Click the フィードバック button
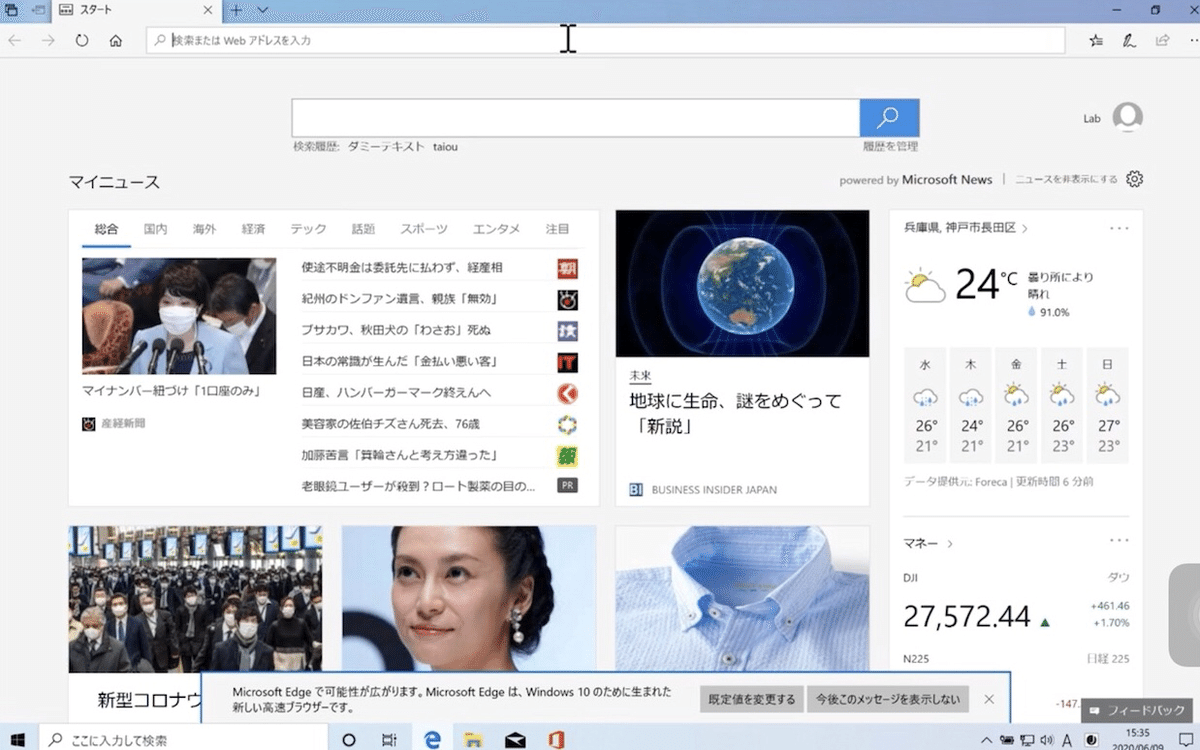 [x=1138, y=710]
